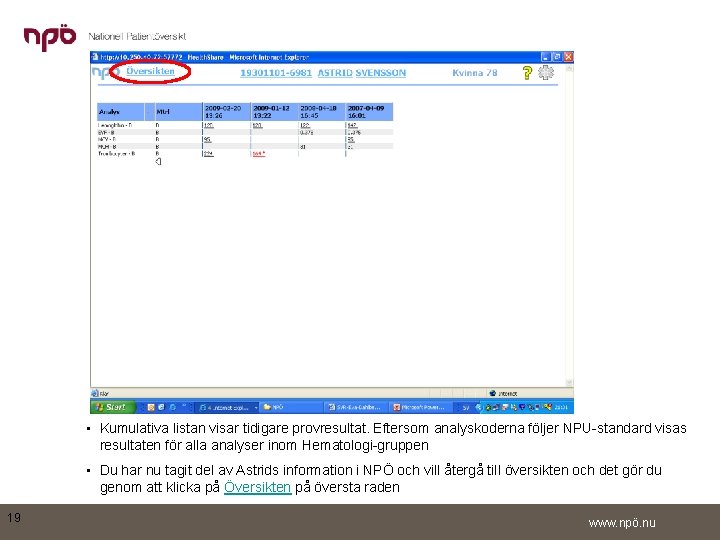Click the second quick launch icon on taskbar
This screenshot has height=540, width=720.
point(161,407)
